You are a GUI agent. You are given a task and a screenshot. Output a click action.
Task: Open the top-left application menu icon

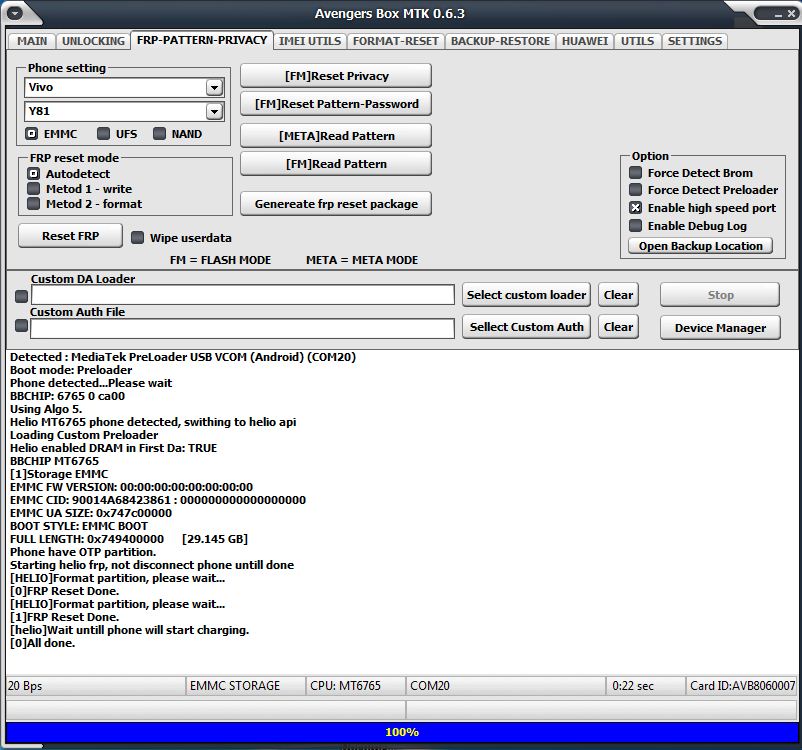[x=14, y=13]
